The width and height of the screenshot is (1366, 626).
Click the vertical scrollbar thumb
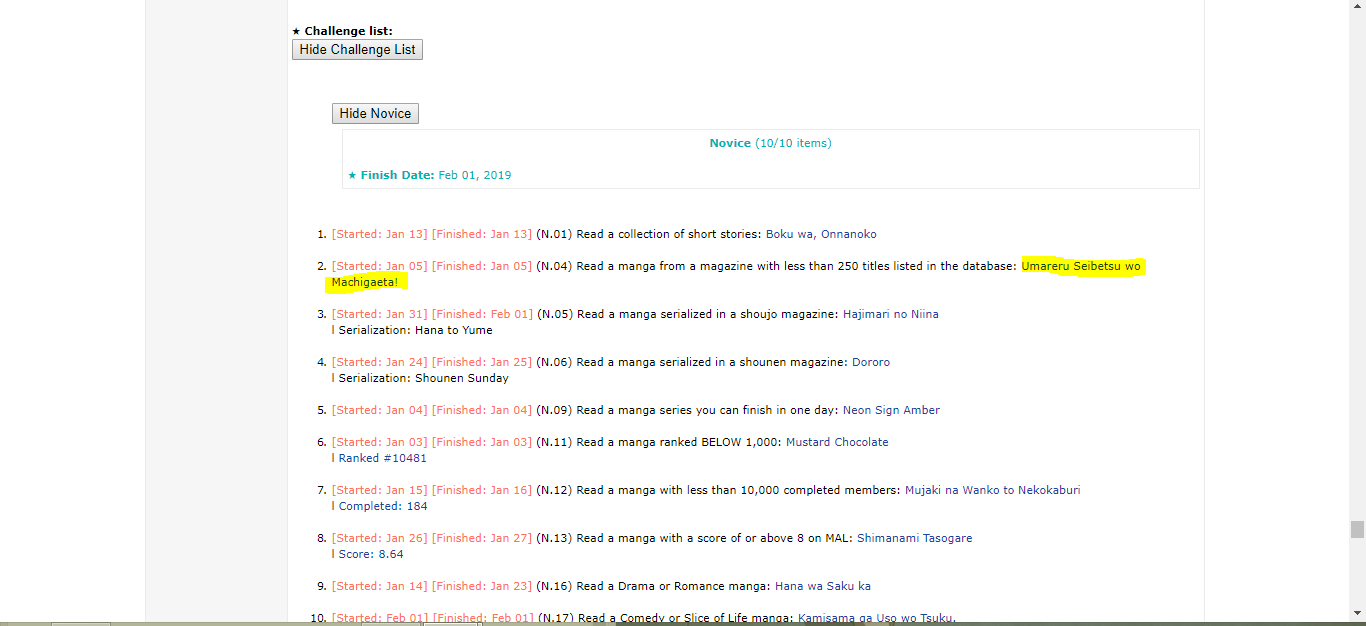(1357, 529)
